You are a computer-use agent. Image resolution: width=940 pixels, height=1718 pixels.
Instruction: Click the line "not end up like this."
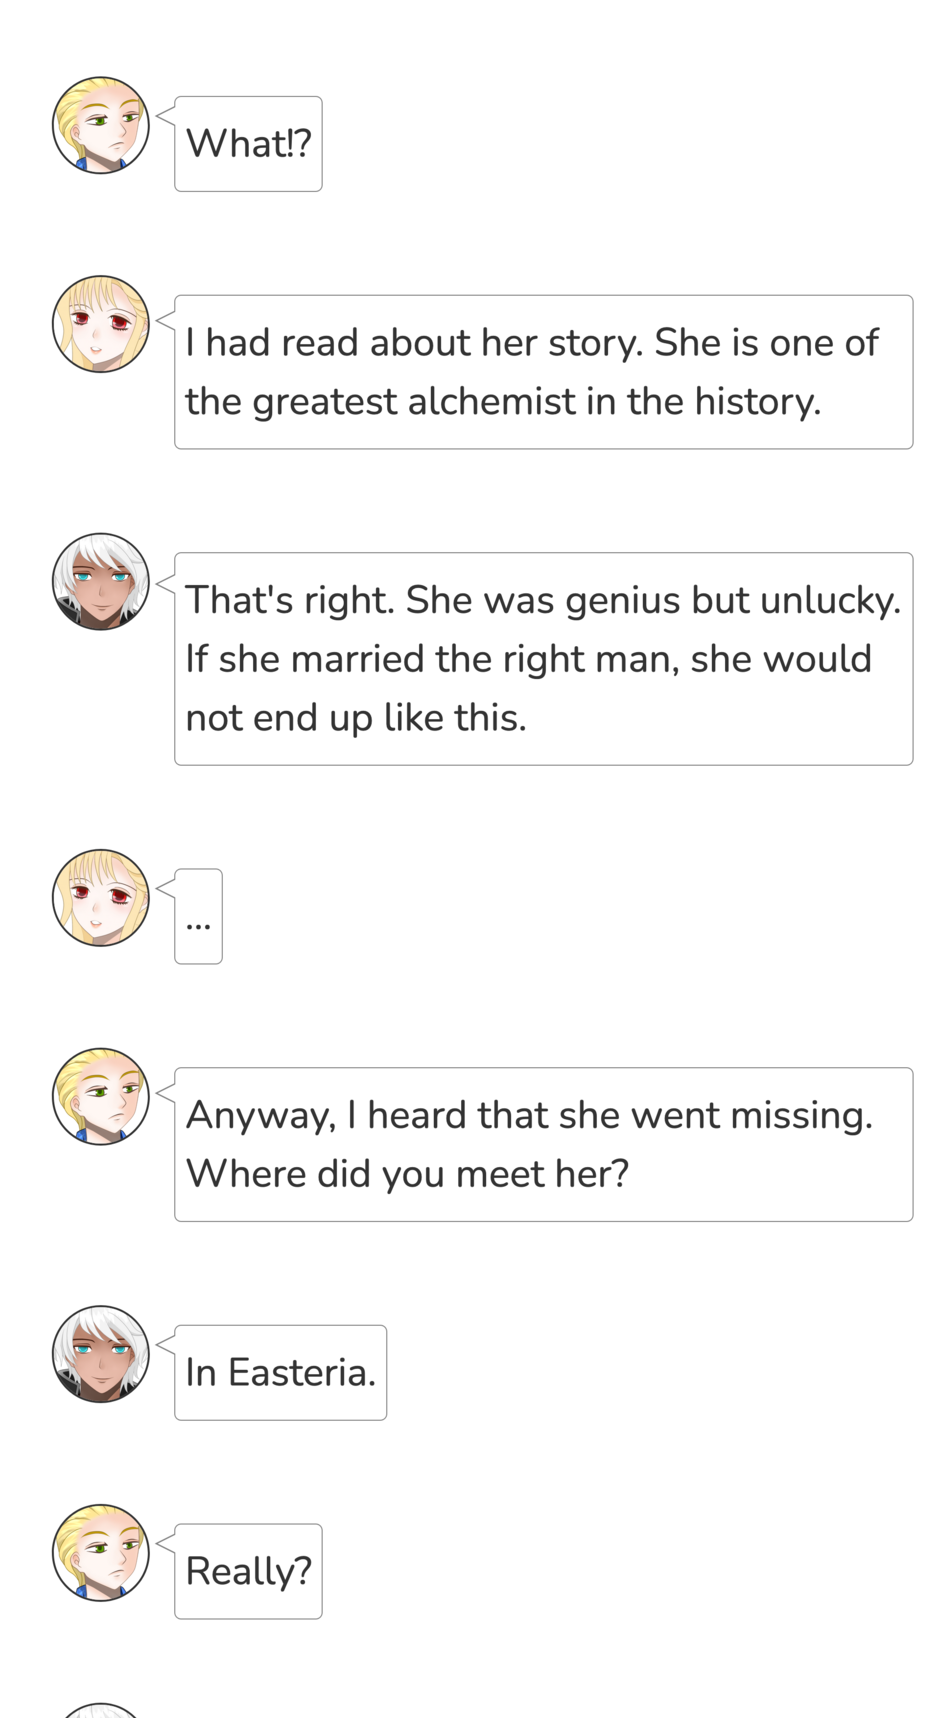pos(356,718)
